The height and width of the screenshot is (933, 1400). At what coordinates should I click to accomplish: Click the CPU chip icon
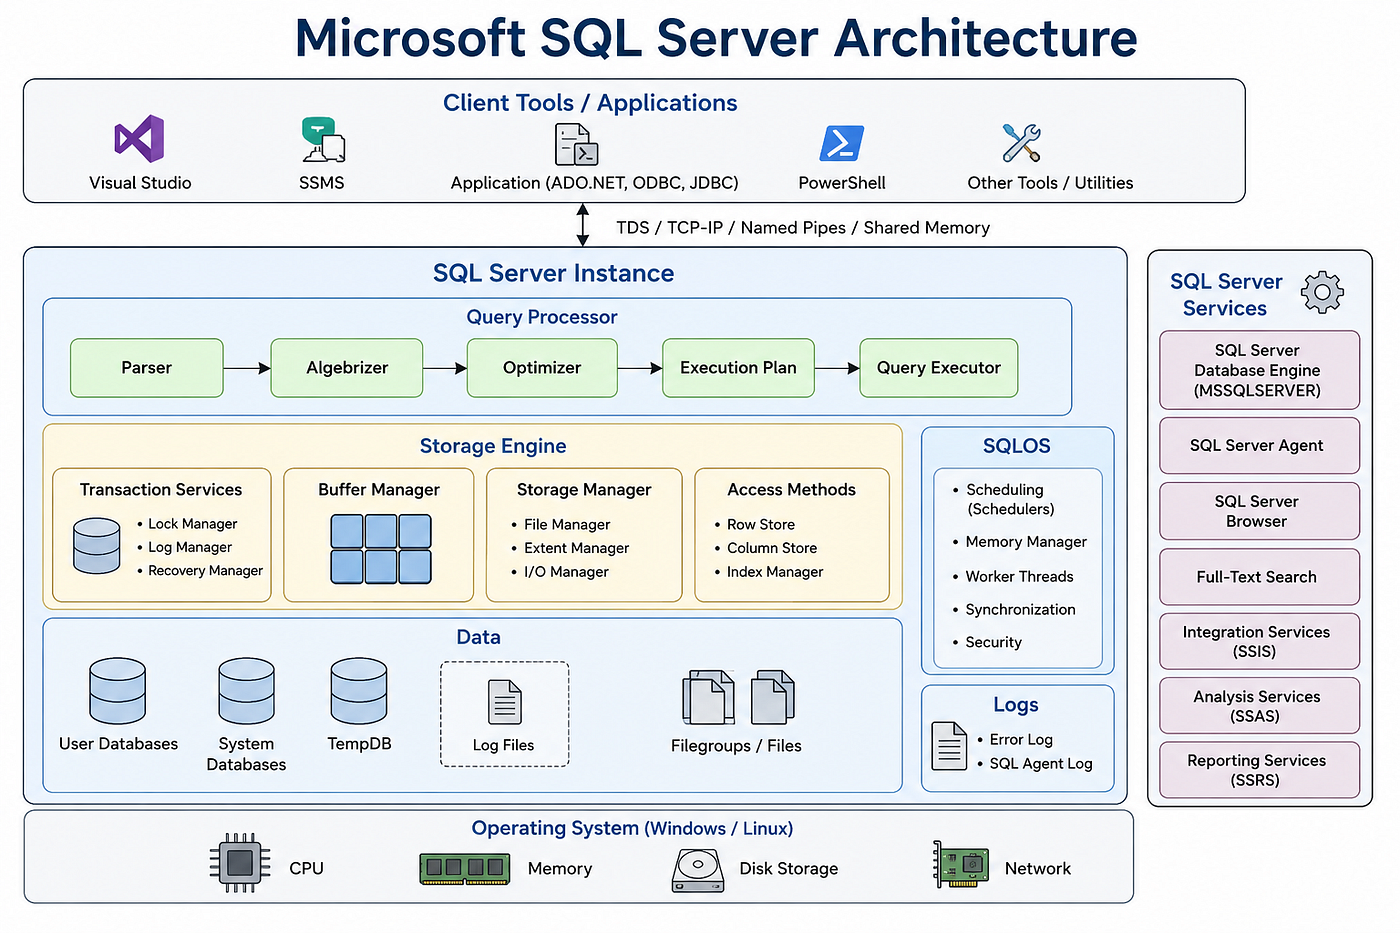point(240,862)
